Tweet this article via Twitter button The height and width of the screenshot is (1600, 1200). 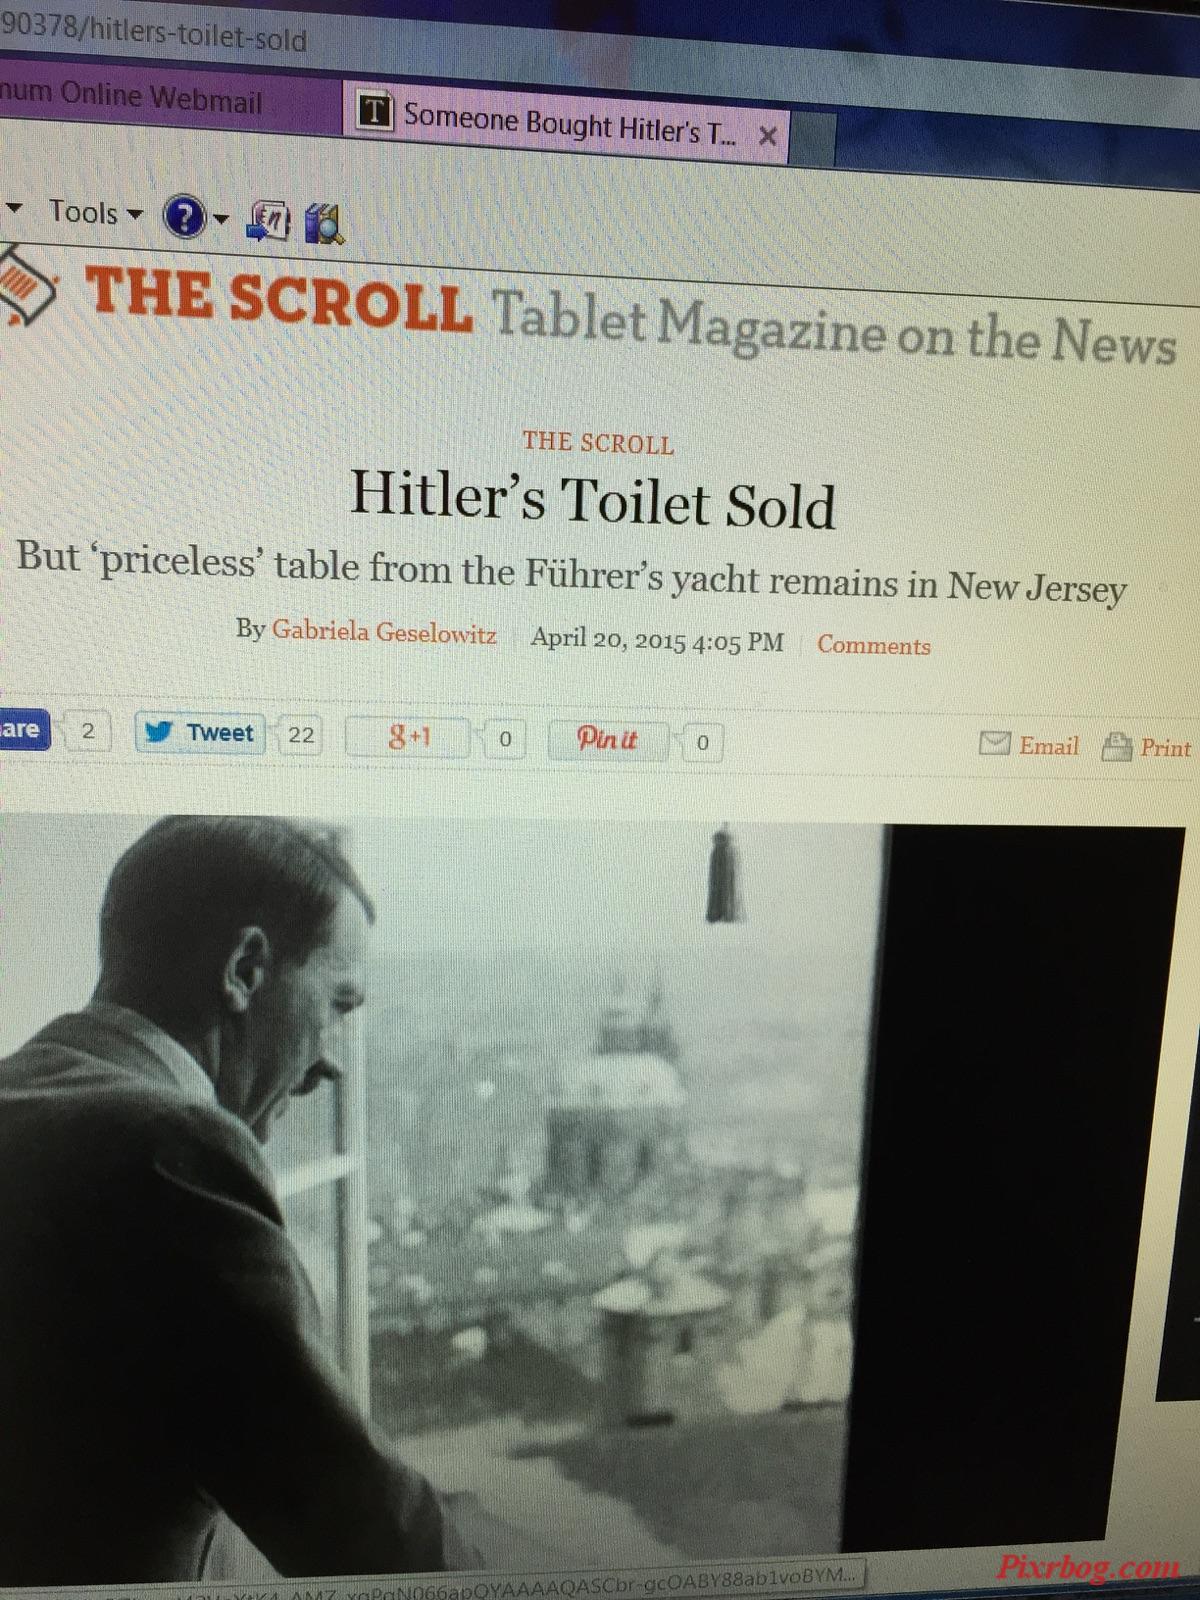(x=200, y=733)
